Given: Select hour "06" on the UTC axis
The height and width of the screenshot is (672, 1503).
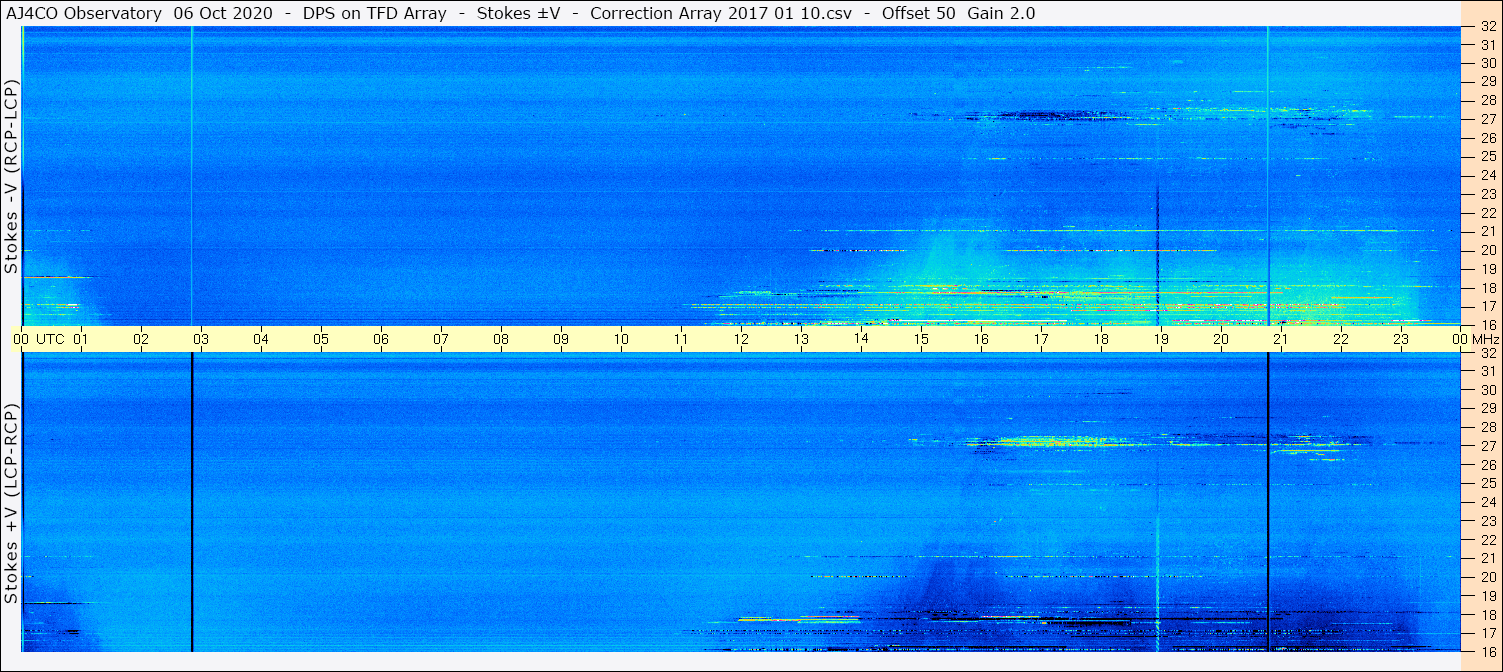Looking at the screenshot, I should coord(381,339).
